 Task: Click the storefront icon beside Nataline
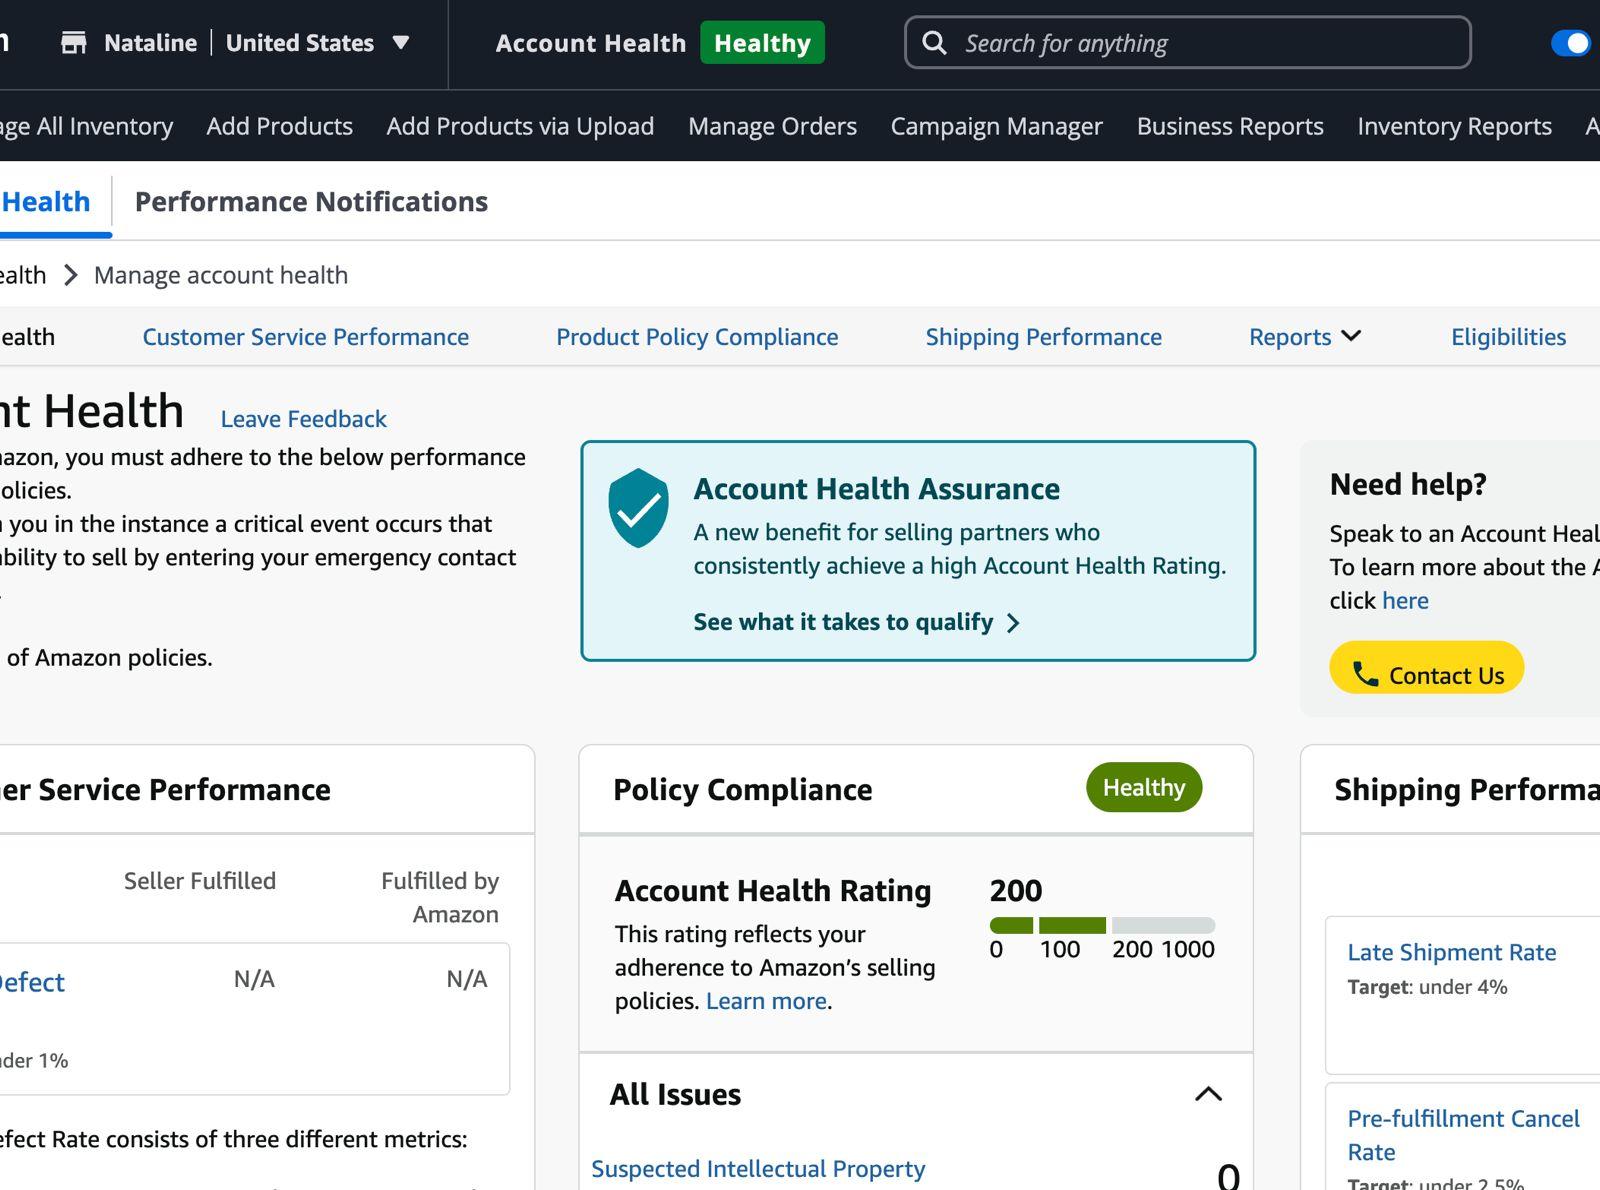point(73,43)
